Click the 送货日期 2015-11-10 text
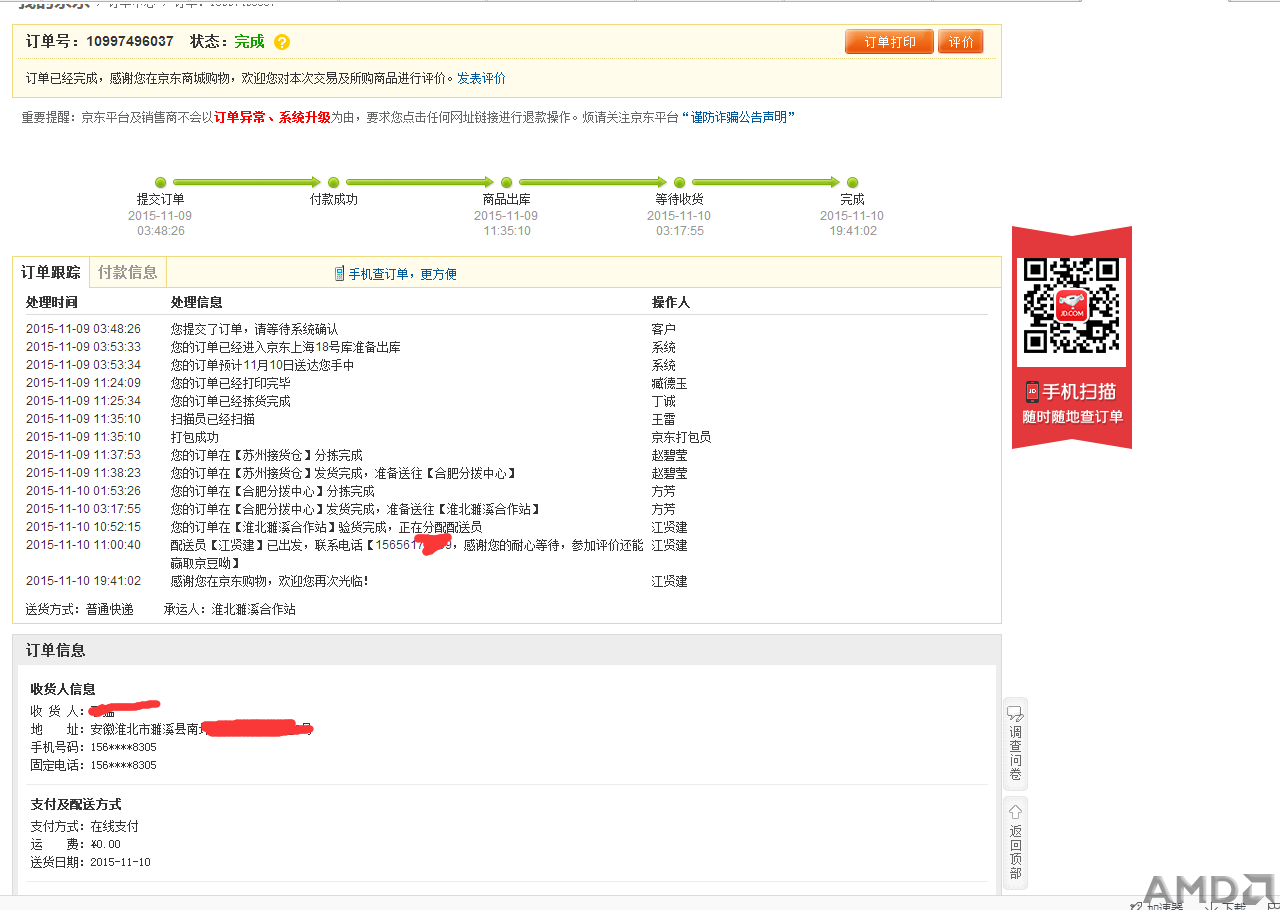The height and width of the screenshot is (910, 1280). (x=90, y=862)
